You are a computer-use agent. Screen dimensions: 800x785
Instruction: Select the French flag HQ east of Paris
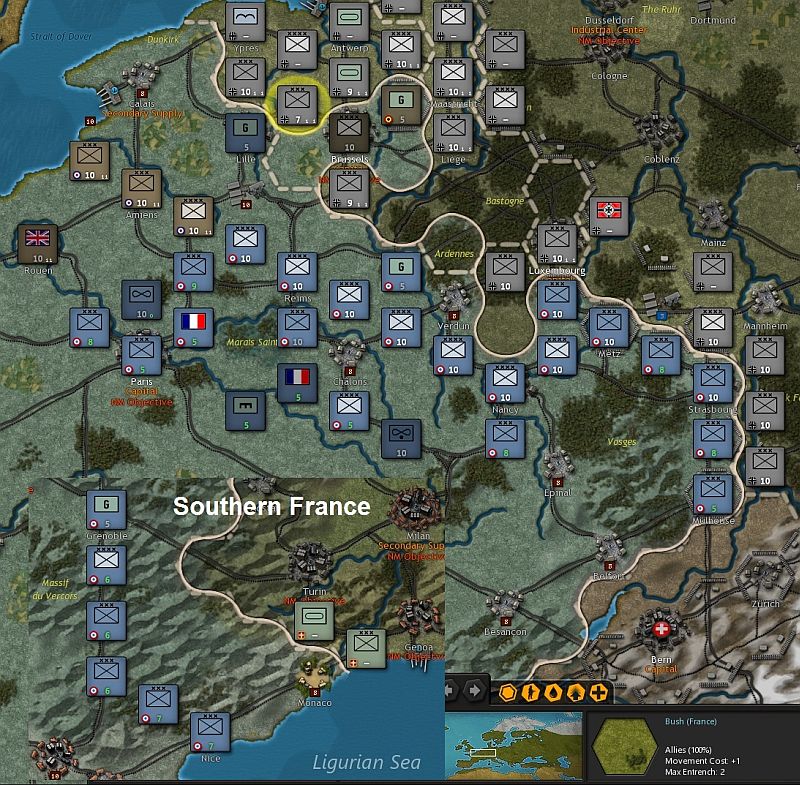coord(193,327)
